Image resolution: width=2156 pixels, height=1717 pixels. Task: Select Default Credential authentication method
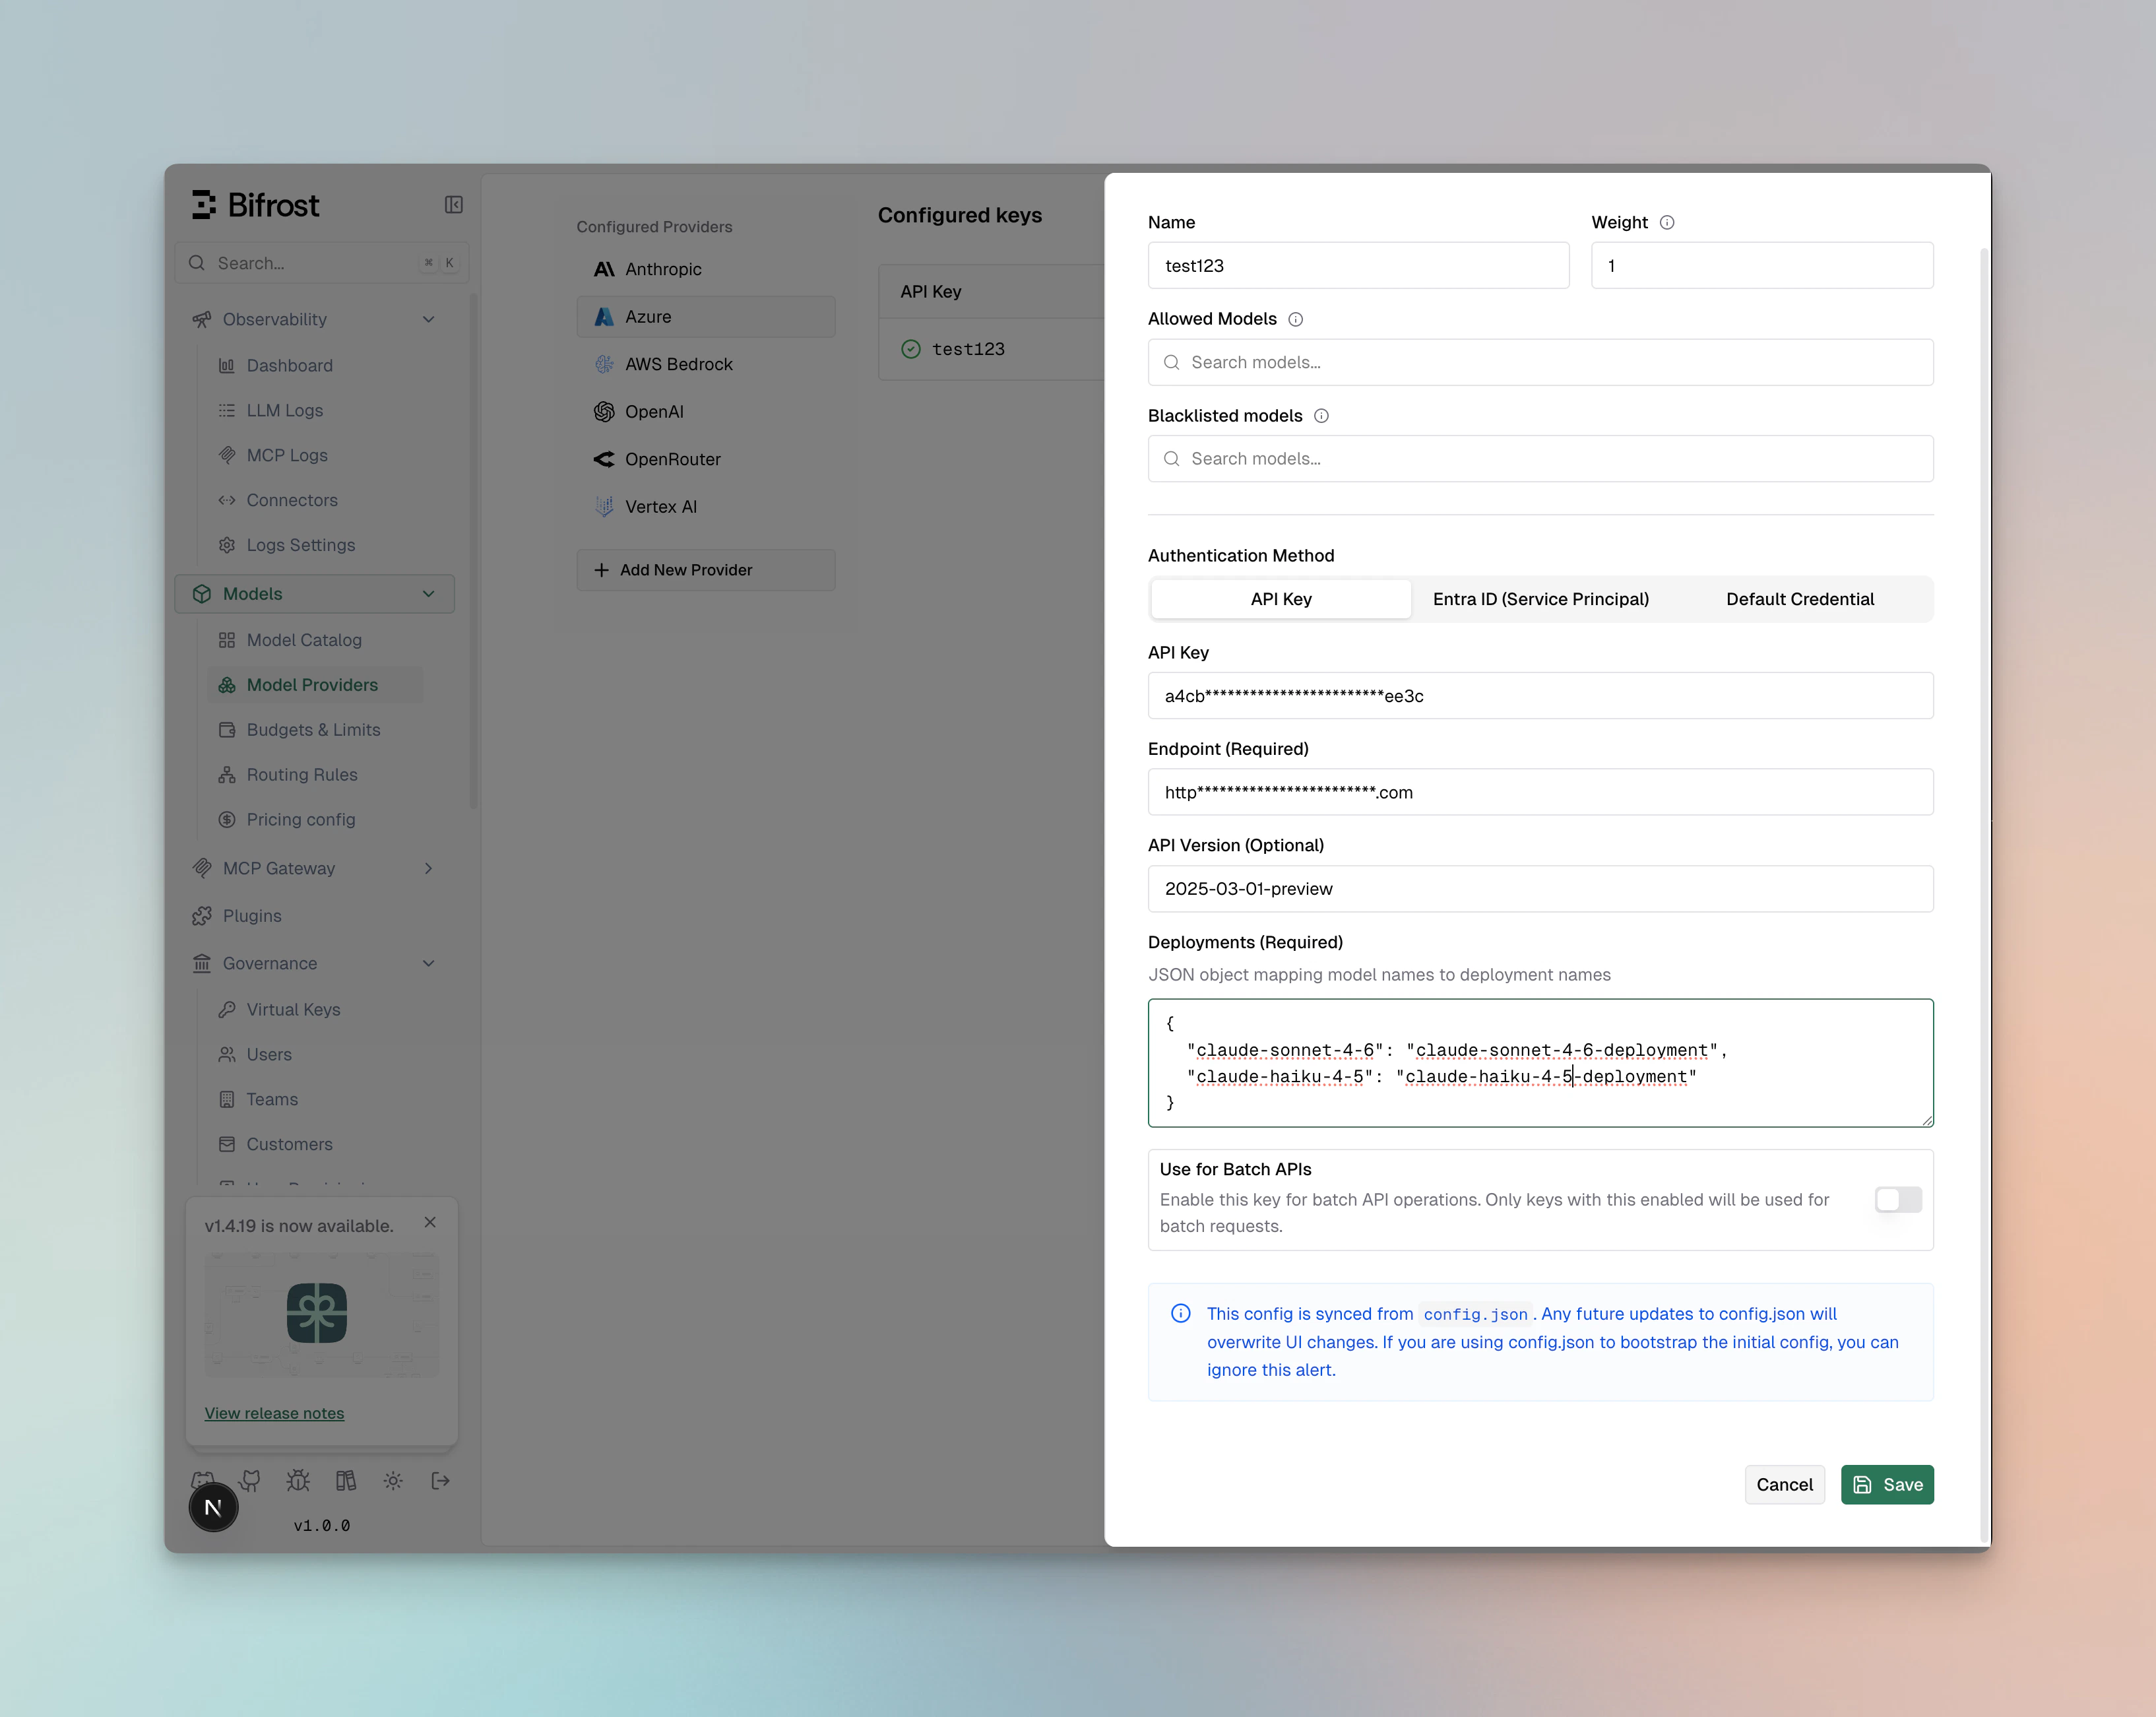point(1799,599)
